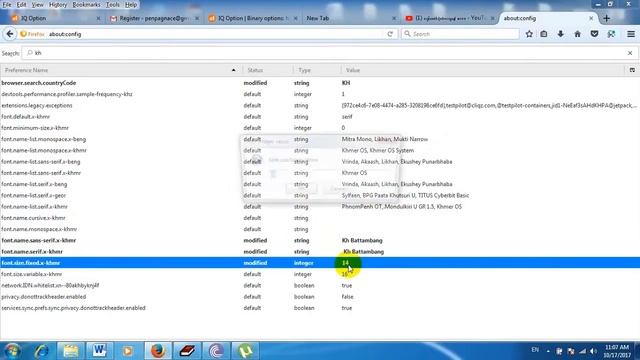The width and height of the screenshot is (640, 360).
Task: Bookmark this page with the star icon
Action: click(529, 34)
